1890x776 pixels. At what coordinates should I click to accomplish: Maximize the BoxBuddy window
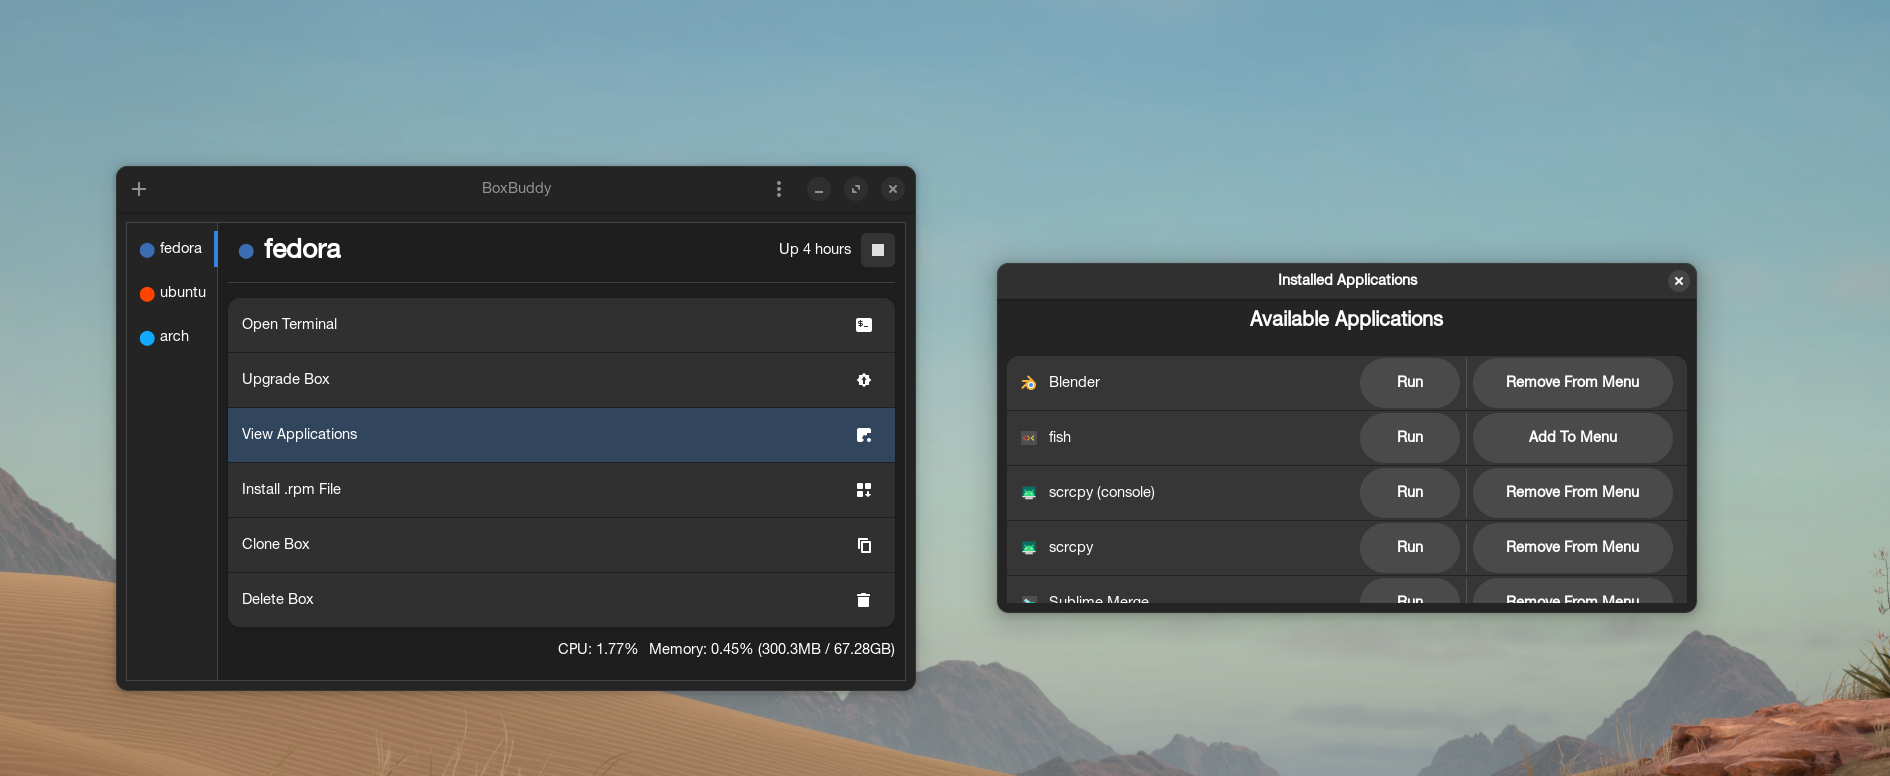(856, 189)
